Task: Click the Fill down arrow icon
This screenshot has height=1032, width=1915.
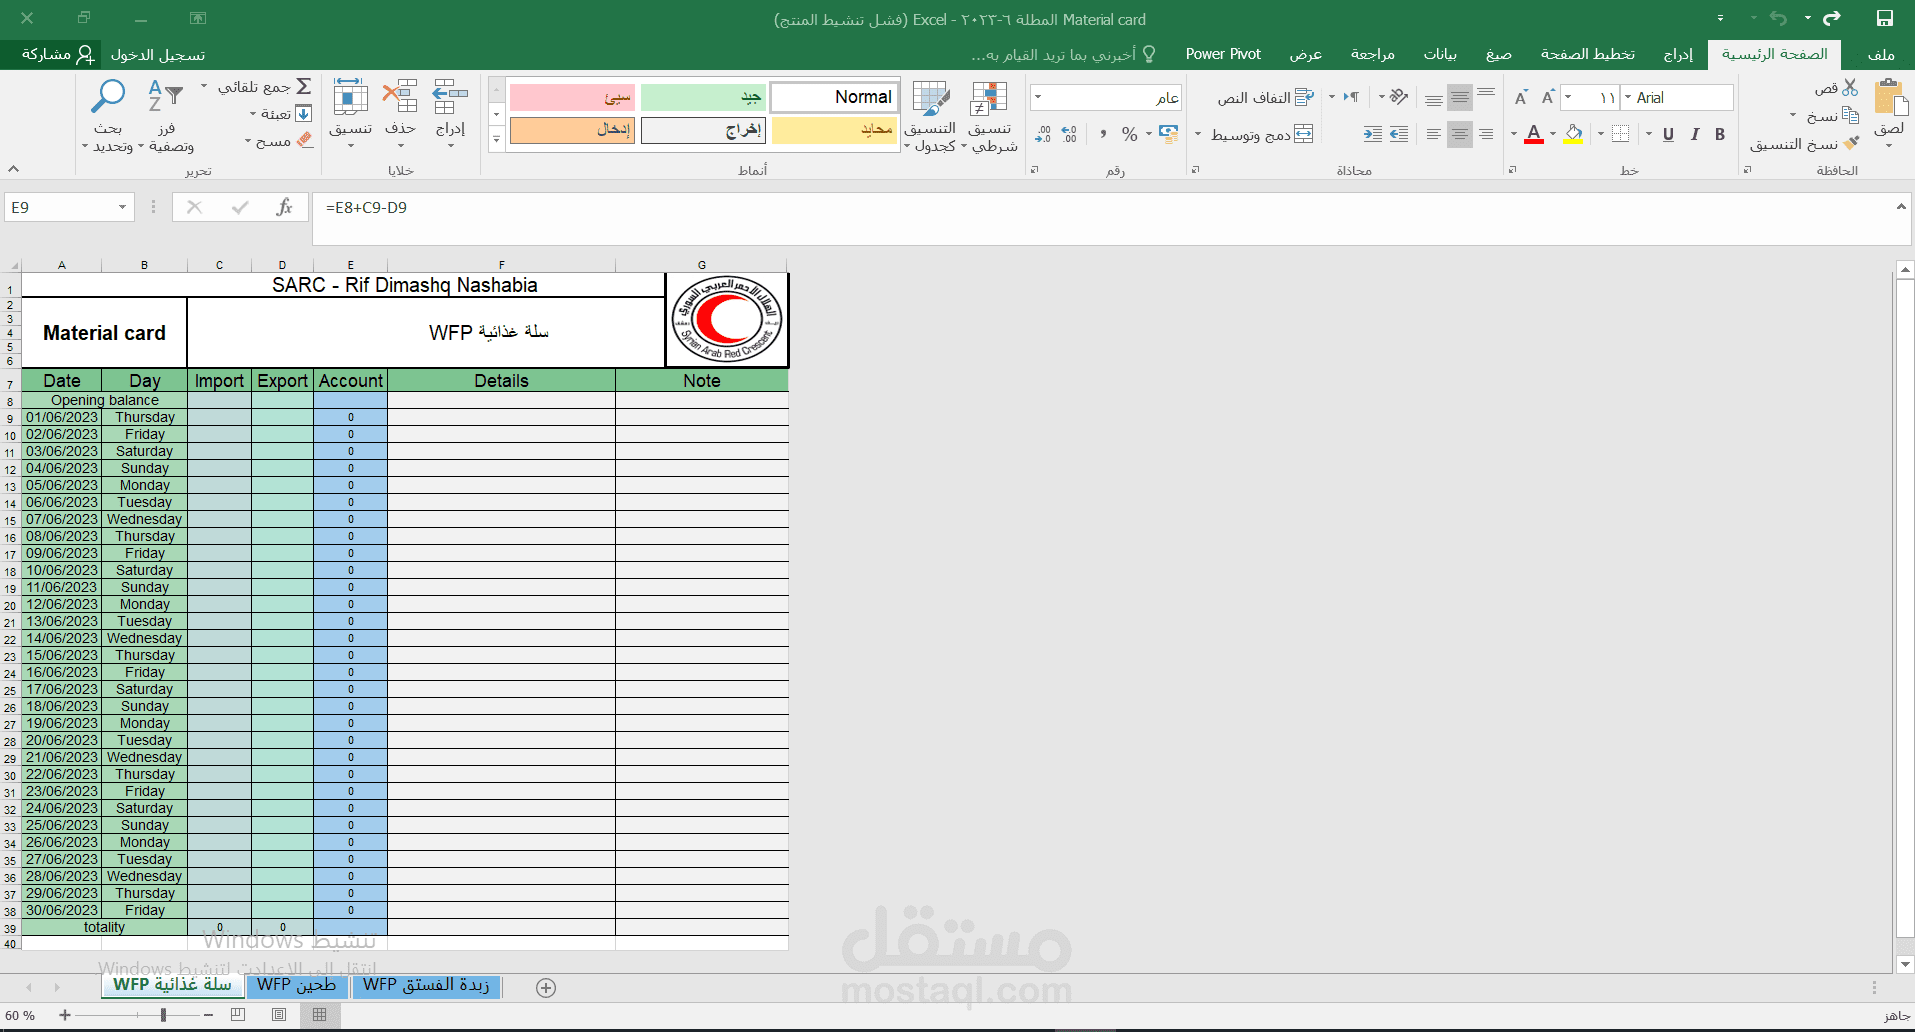Action: (x=304, y=114)
